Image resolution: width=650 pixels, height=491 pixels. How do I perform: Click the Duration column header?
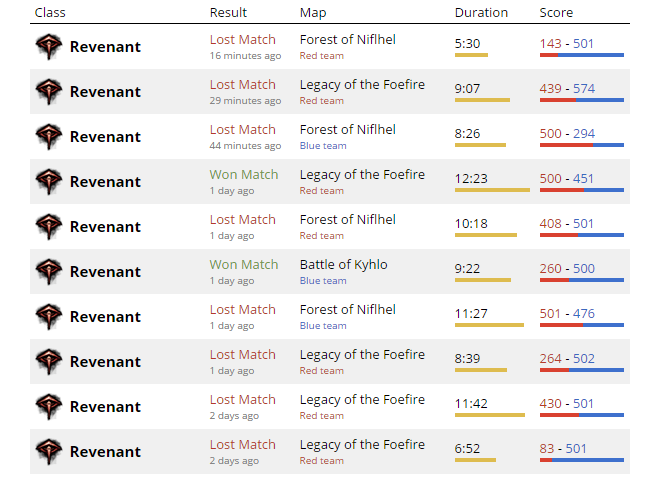pyautogui.click(x=481, y=13)
